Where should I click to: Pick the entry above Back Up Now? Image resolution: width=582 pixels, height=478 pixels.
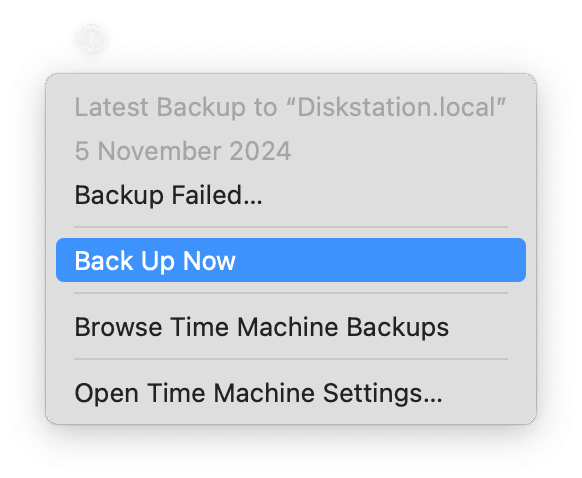point(169,195)
